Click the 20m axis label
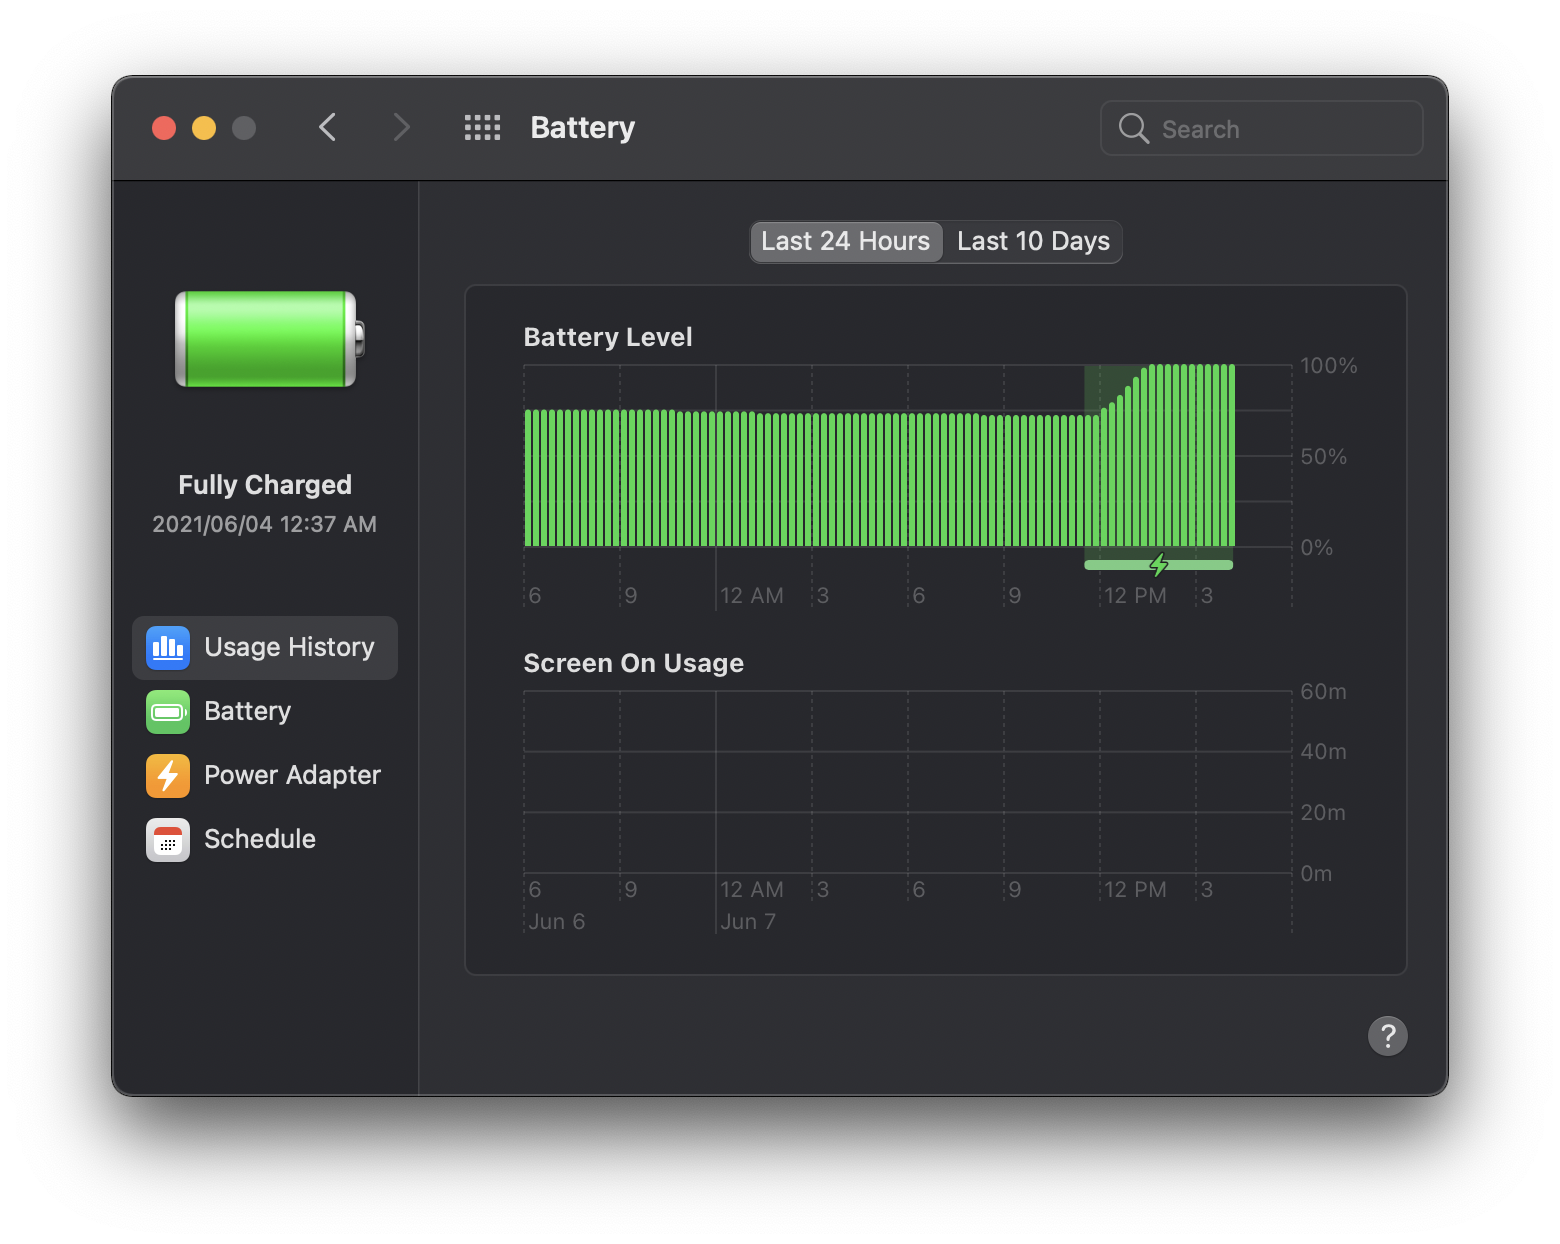This screenshot has height=1244, width=1560. (1324, 813)
